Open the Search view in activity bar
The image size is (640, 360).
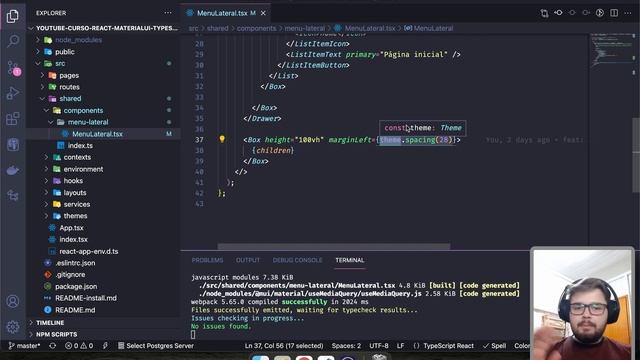pos(13,41)
